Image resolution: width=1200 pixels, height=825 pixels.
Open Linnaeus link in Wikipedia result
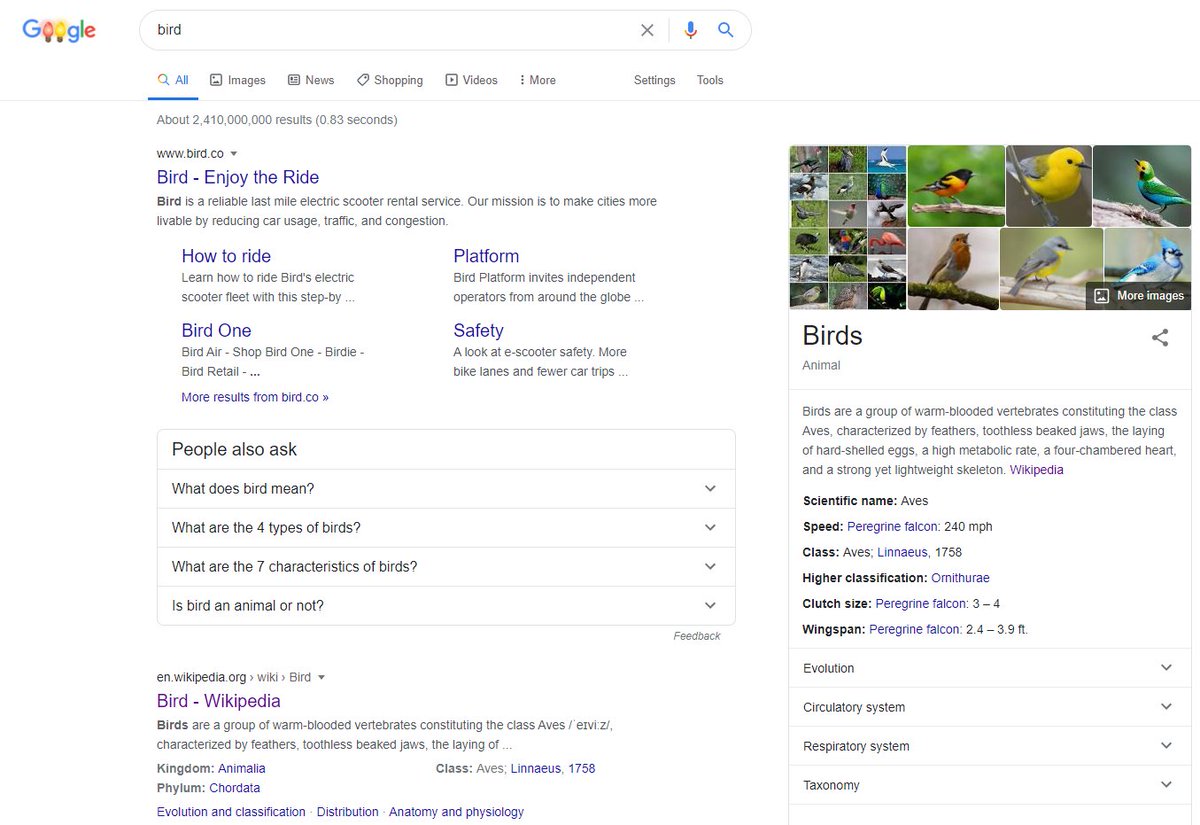(536, 769)
